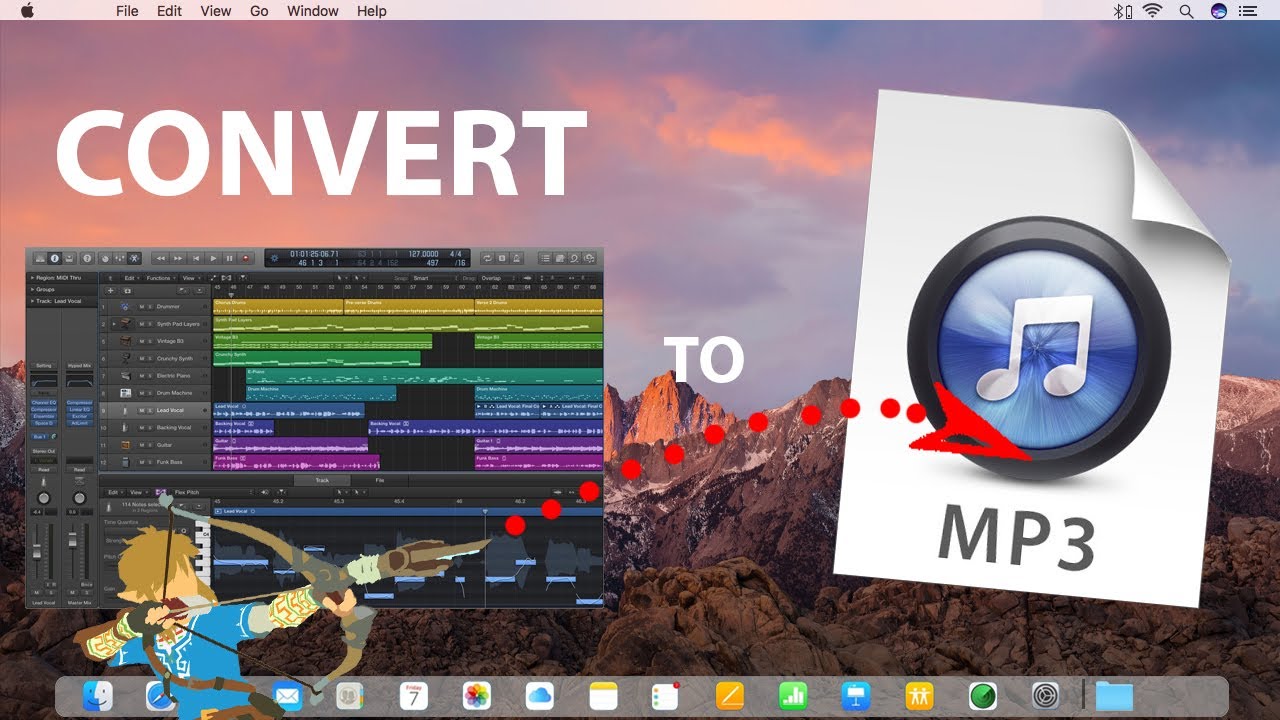Click the Master Mix channel volume fader
The image size is (1280, 720).
(x=72, y=541)
